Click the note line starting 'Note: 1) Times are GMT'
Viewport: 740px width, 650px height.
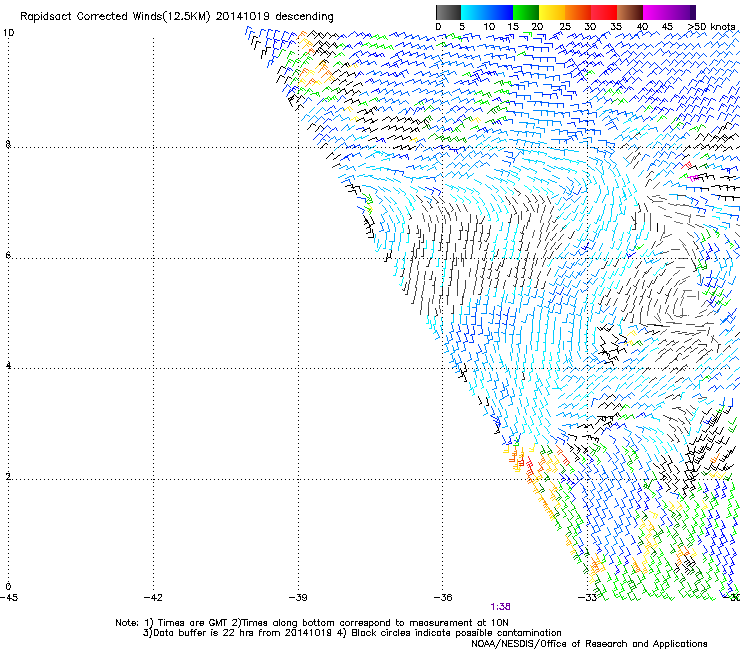[312, 623]
